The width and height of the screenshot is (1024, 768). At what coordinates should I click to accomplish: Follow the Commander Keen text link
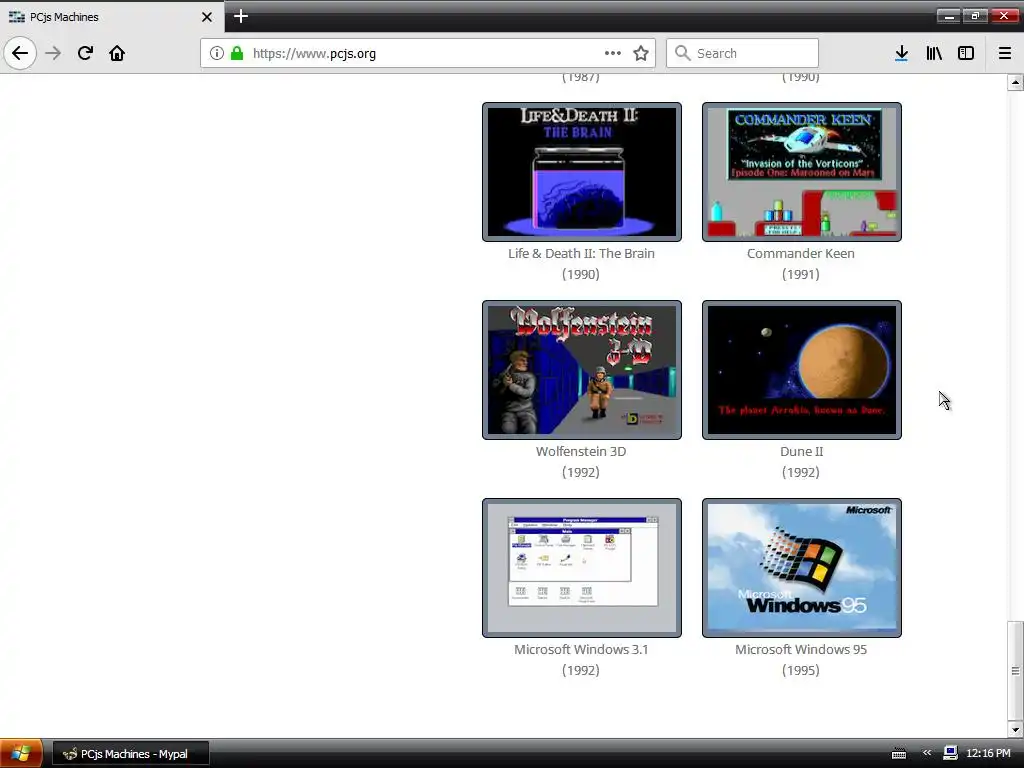pos(801,253)
